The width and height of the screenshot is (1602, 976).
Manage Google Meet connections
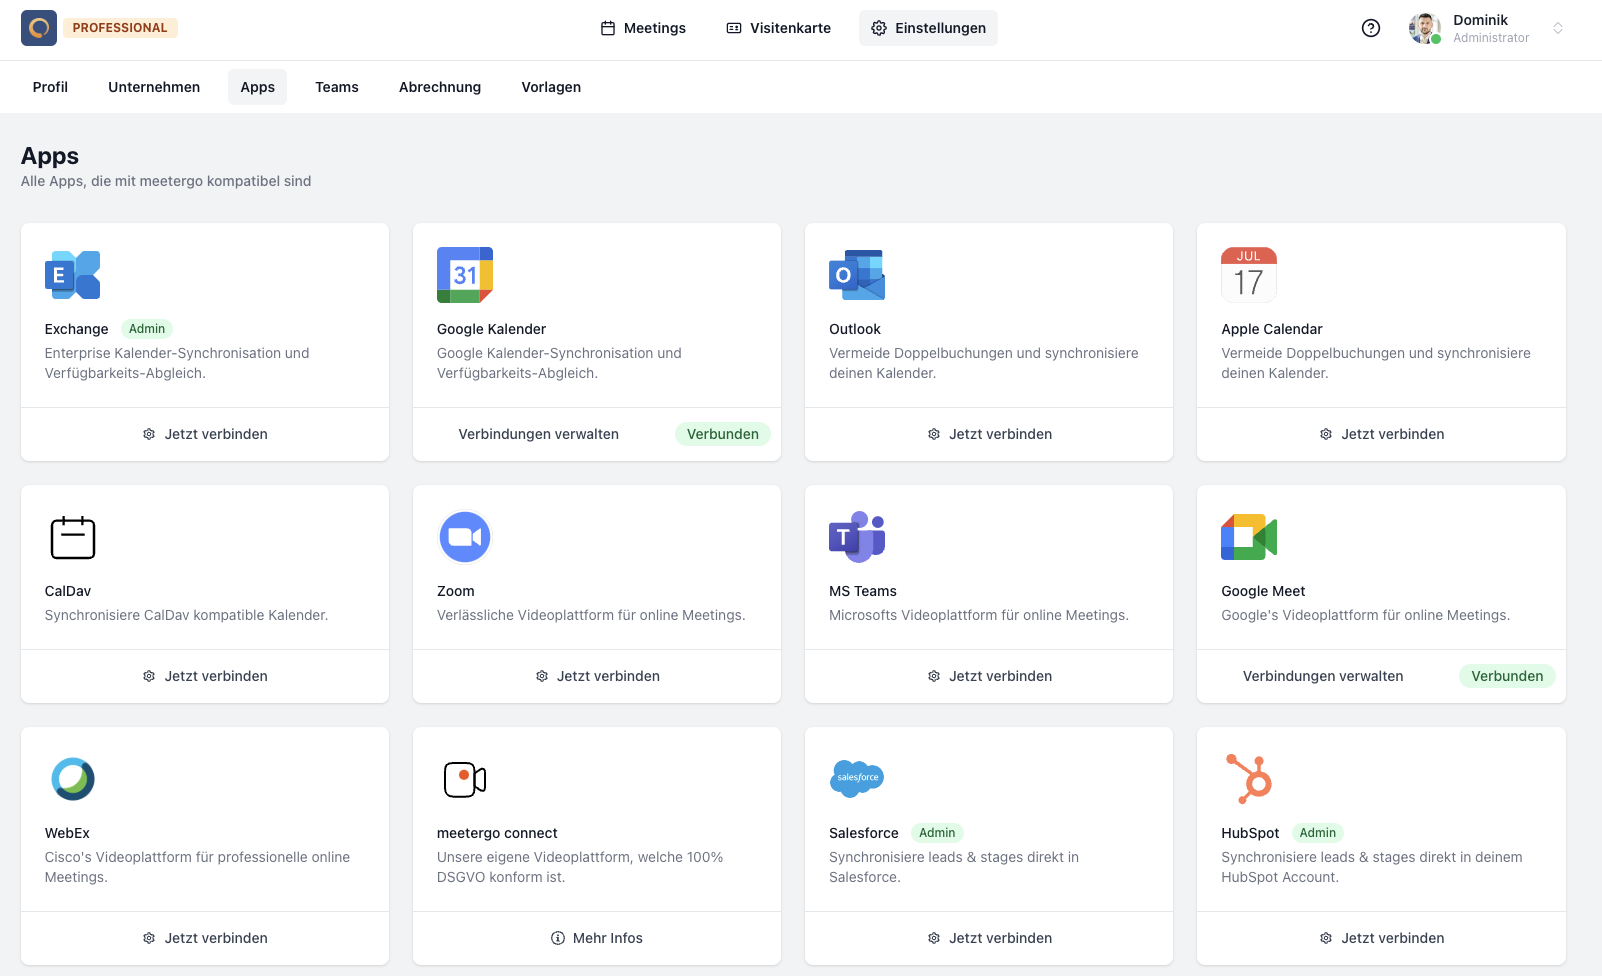coord(1323,676)
